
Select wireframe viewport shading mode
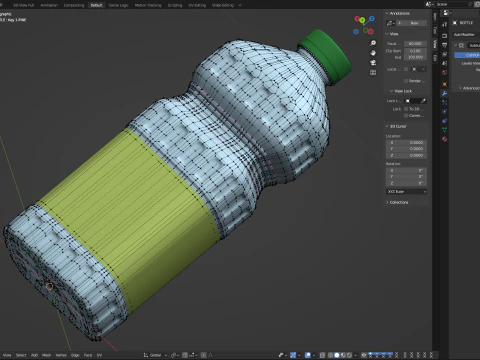pos(331,355)
